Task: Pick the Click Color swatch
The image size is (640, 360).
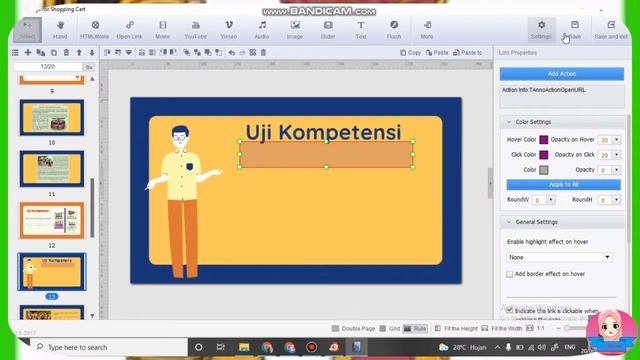Action: 544,155
